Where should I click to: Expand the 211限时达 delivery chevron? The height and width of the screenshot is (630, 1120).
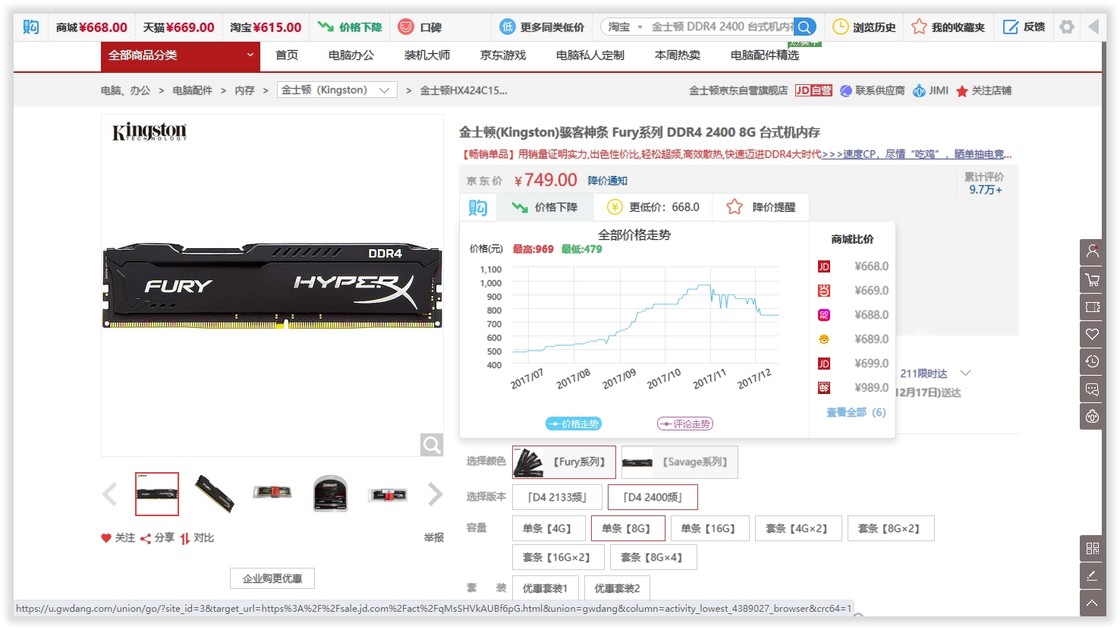[966, 373]
